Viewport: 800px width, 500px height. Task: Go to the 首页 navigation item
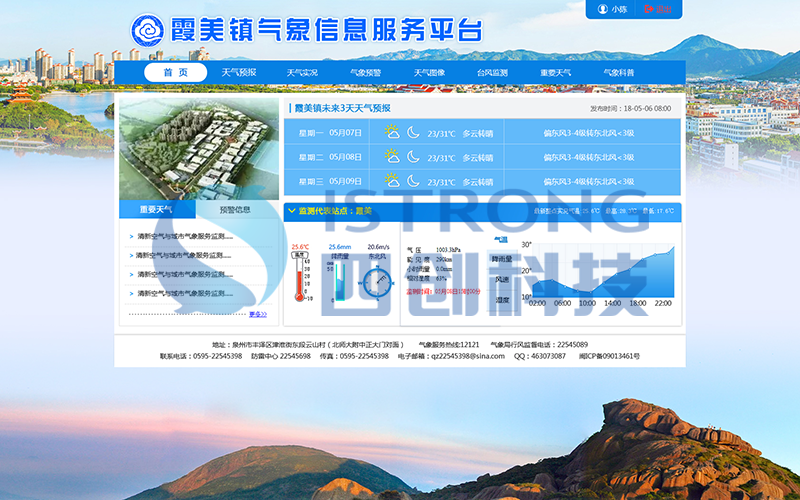tap(176, 72)
